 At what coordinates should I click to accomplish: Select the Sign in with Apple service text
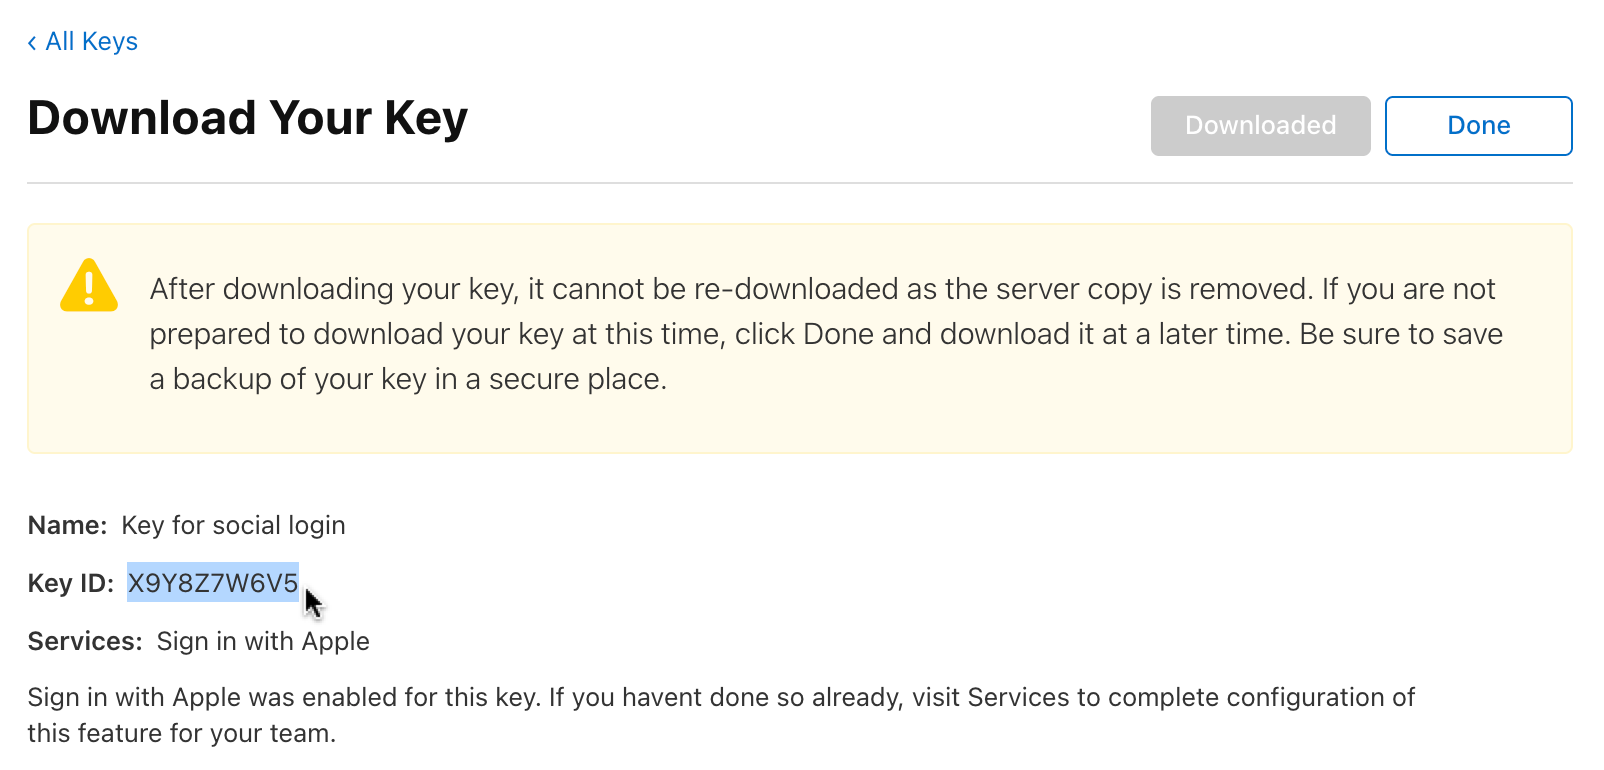pos(262,641)
